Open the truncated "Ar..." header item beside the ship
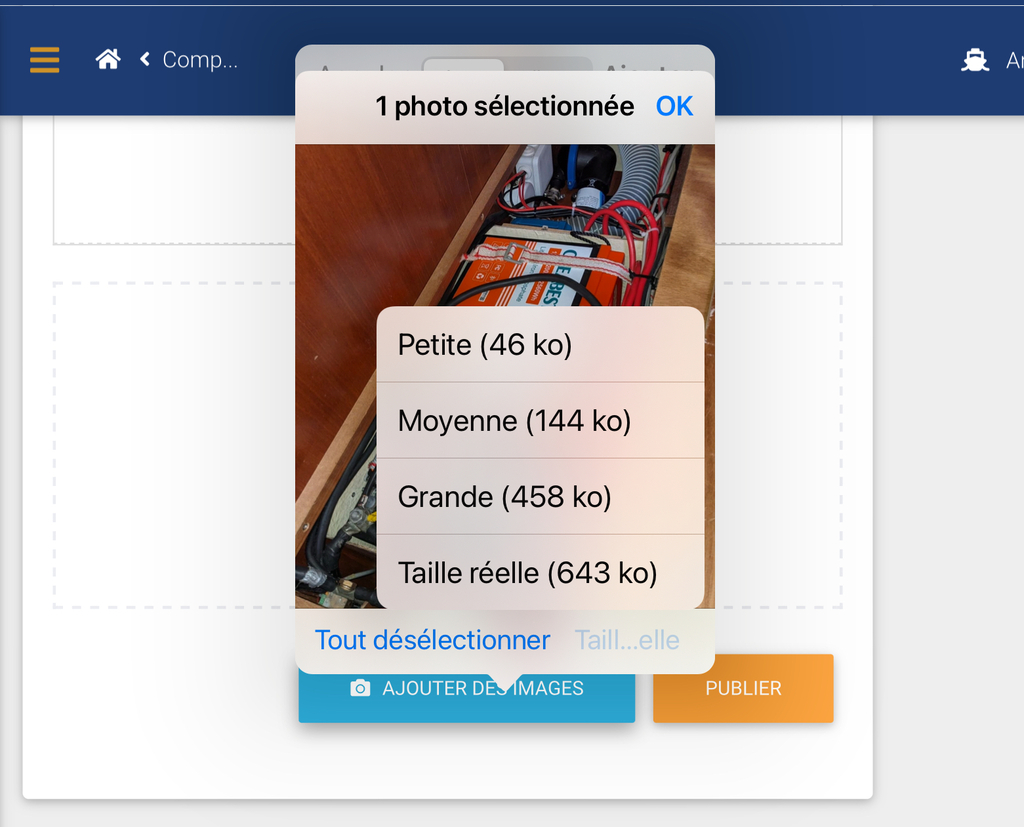Screen dimensions: 1024x827 [x=1013, y=61]
